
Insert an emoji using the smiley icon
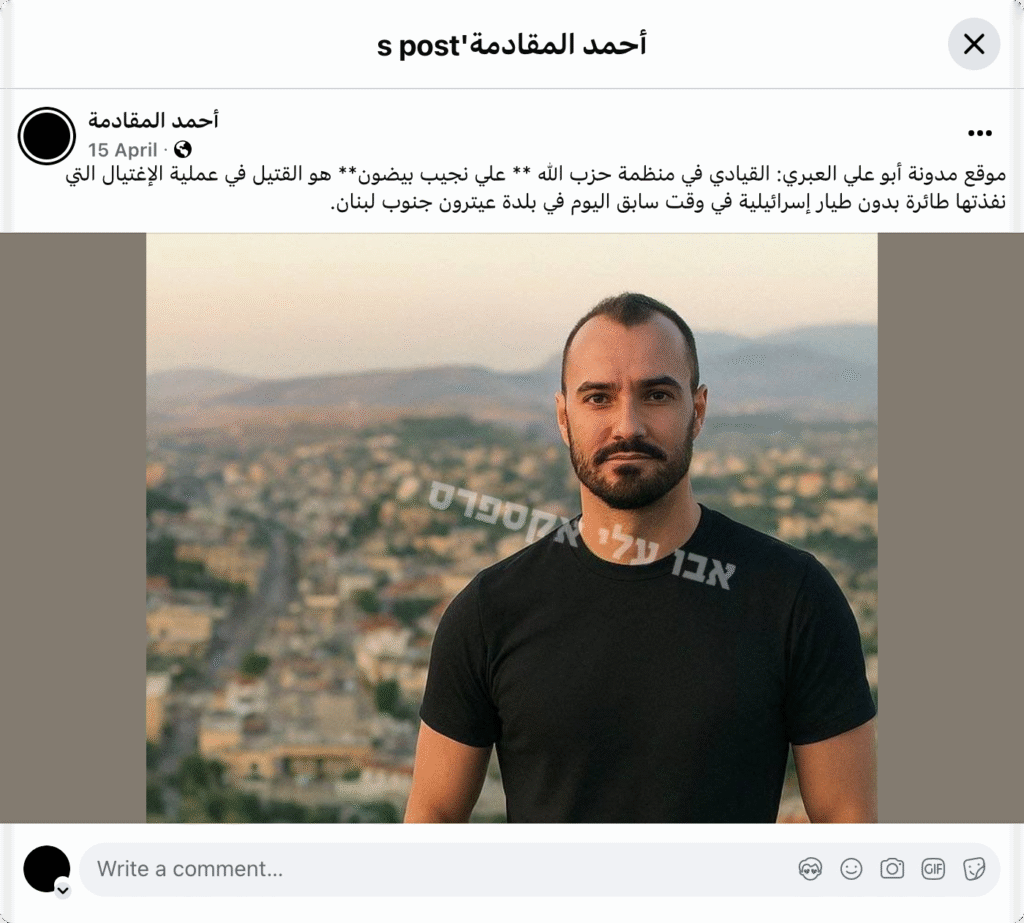click(851, 869)
